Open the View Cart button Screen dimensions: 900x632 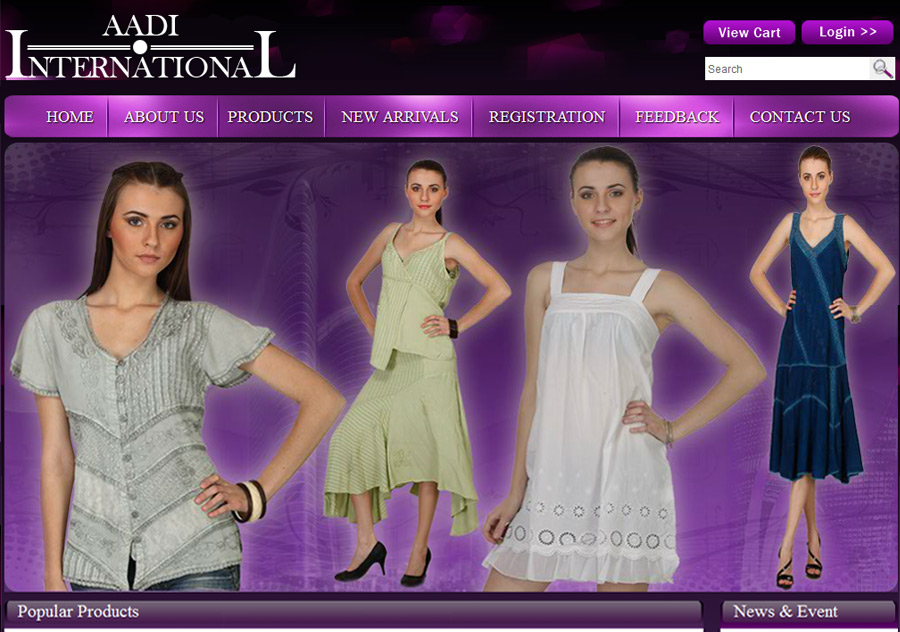pos(749,32)
